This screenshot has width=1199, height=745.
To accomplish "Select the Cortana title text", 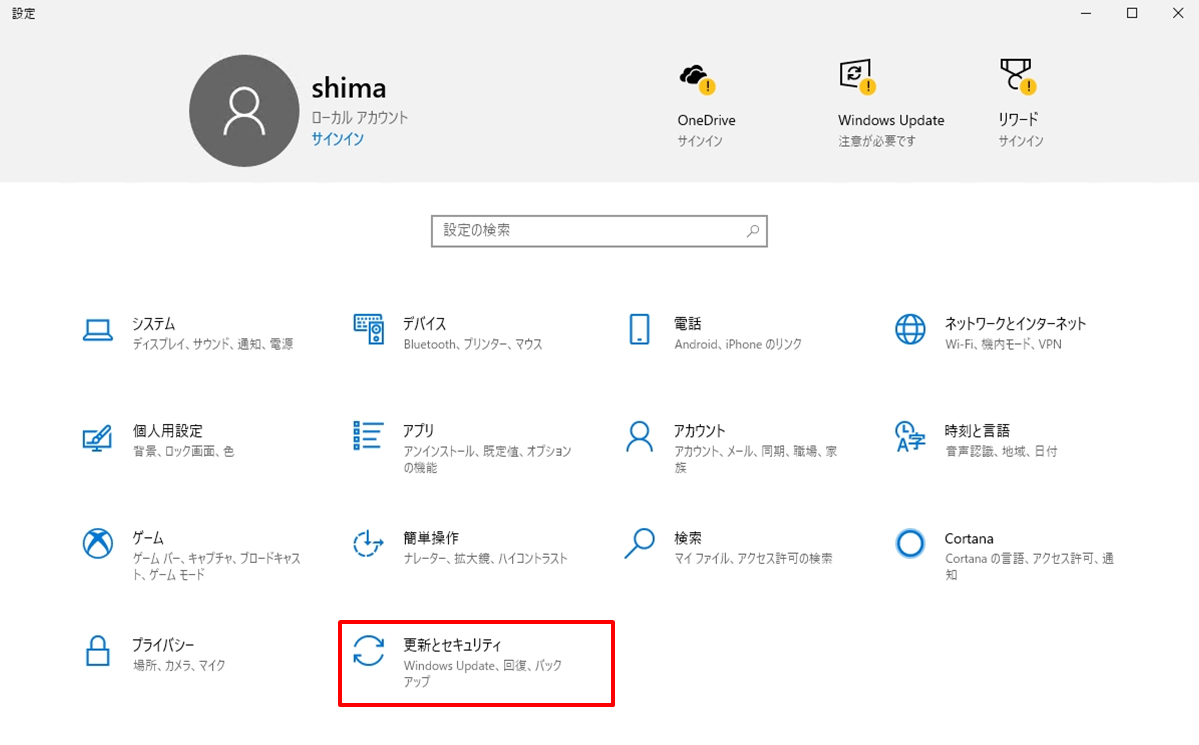I will [x=969, y=538].
